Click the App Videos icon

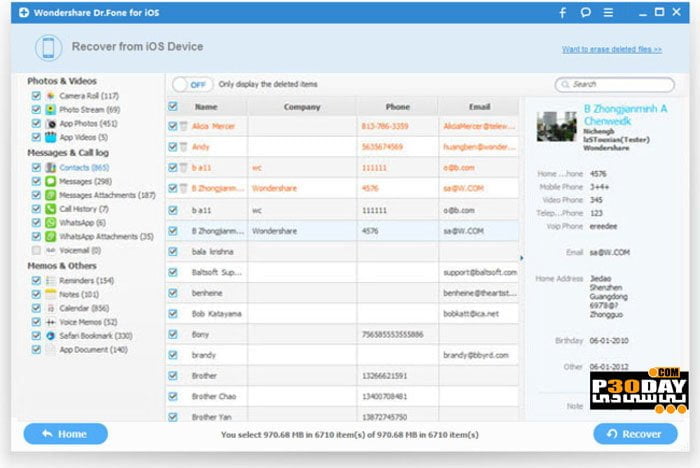coord(51,137)
